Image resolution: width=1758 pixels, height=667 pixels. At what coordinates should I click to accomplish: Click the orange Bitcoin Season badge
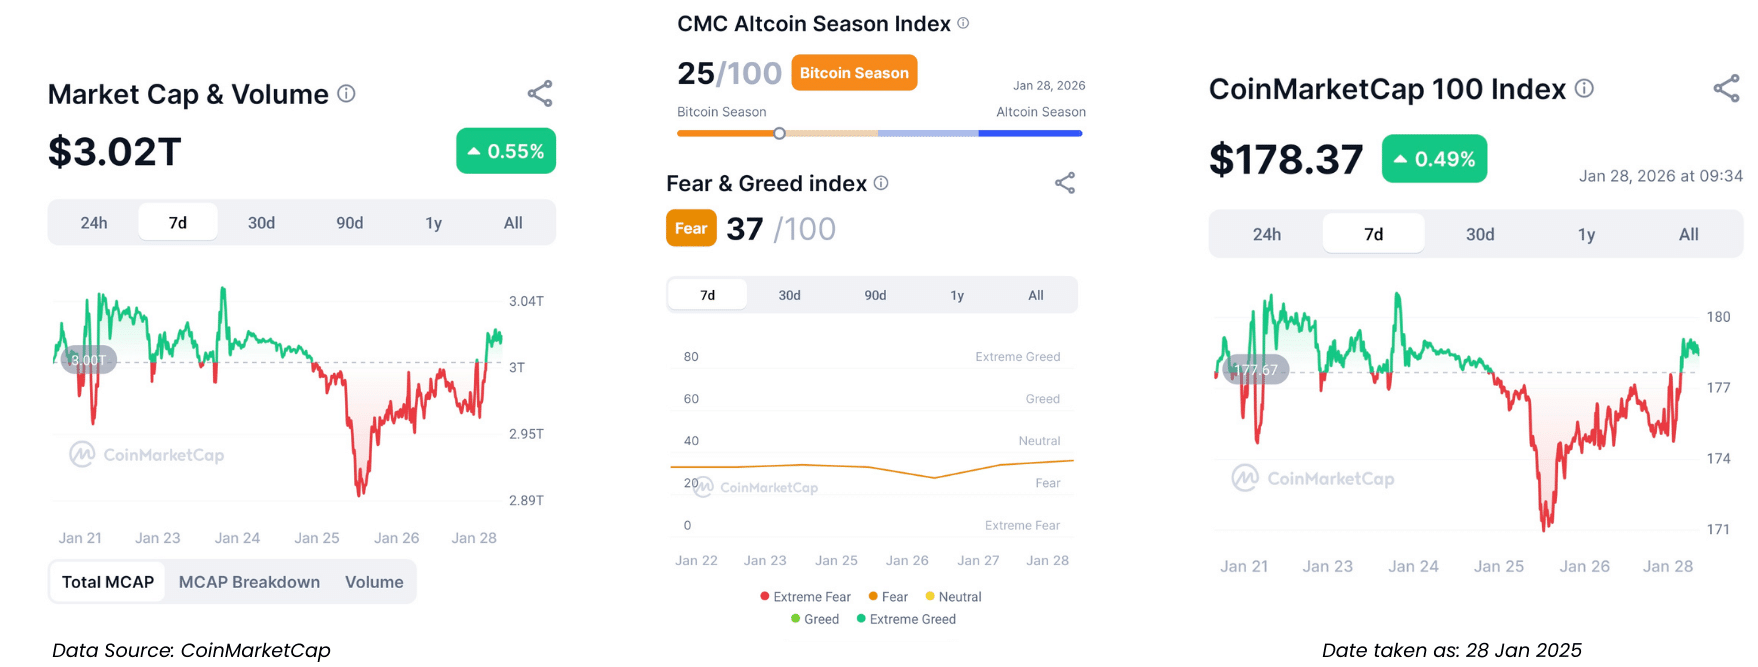click(x=854, y=73)
